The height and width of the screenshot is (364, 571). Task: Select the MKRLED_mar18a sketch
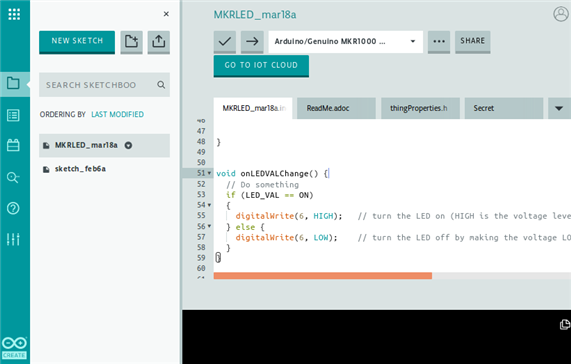104,145
